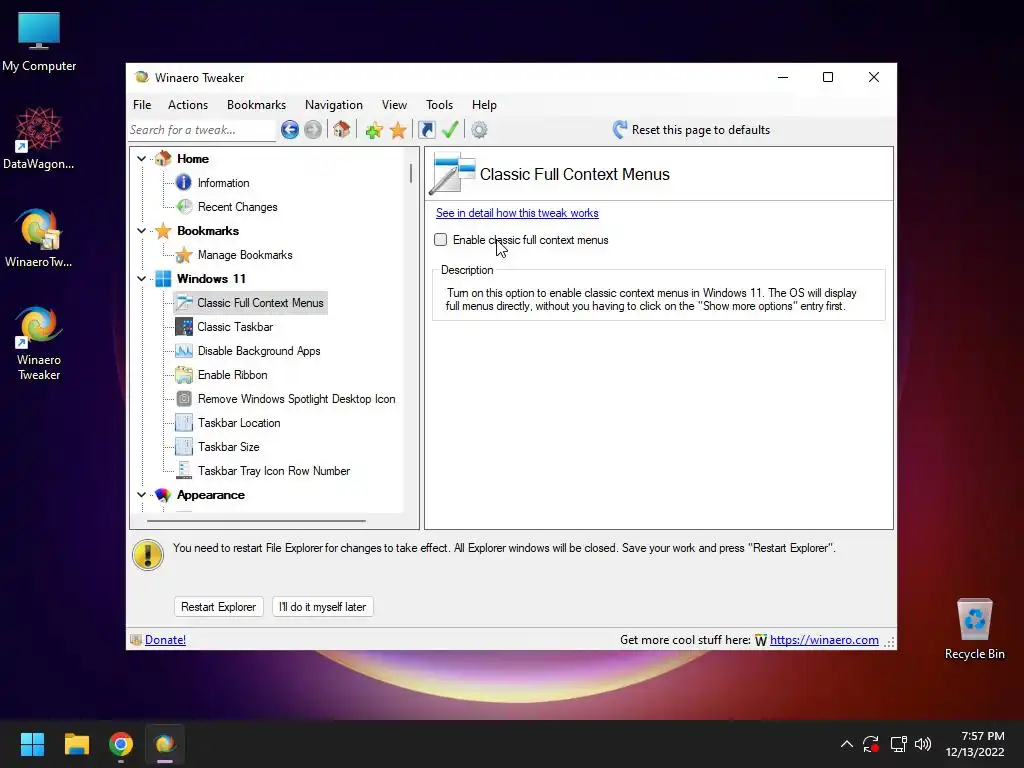Select My Computer desktop icon
The height and width of the screenshot is (768, 1024).
[x=39, y=42]
